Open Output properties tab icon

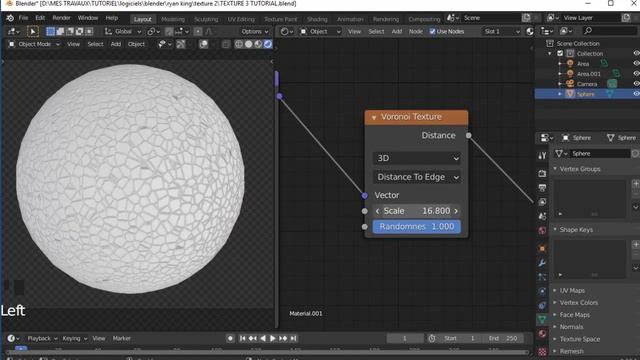coord(542,188)
